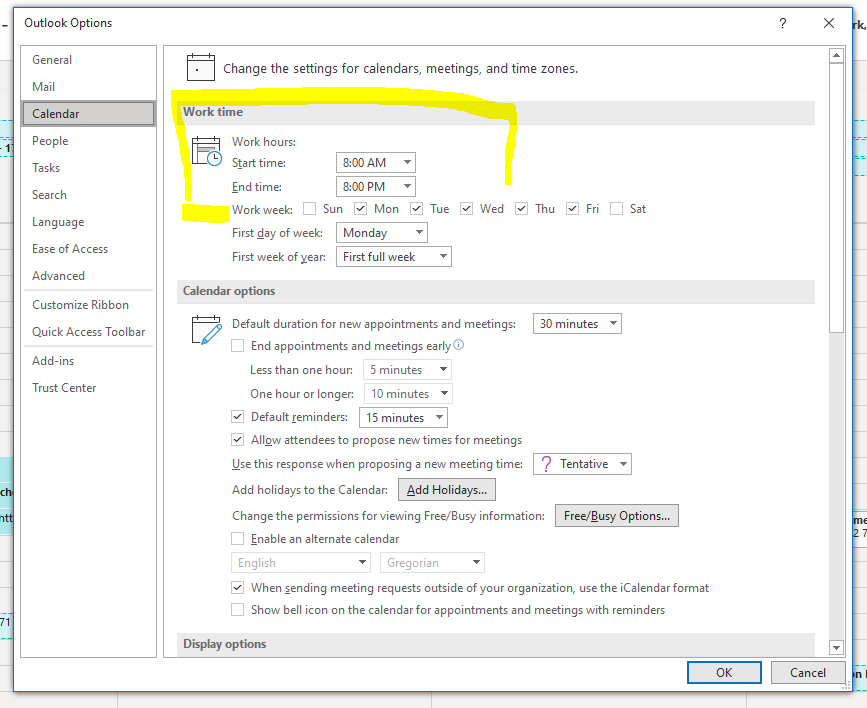Click the scrollbar up arrow

[x=836, y=55]
